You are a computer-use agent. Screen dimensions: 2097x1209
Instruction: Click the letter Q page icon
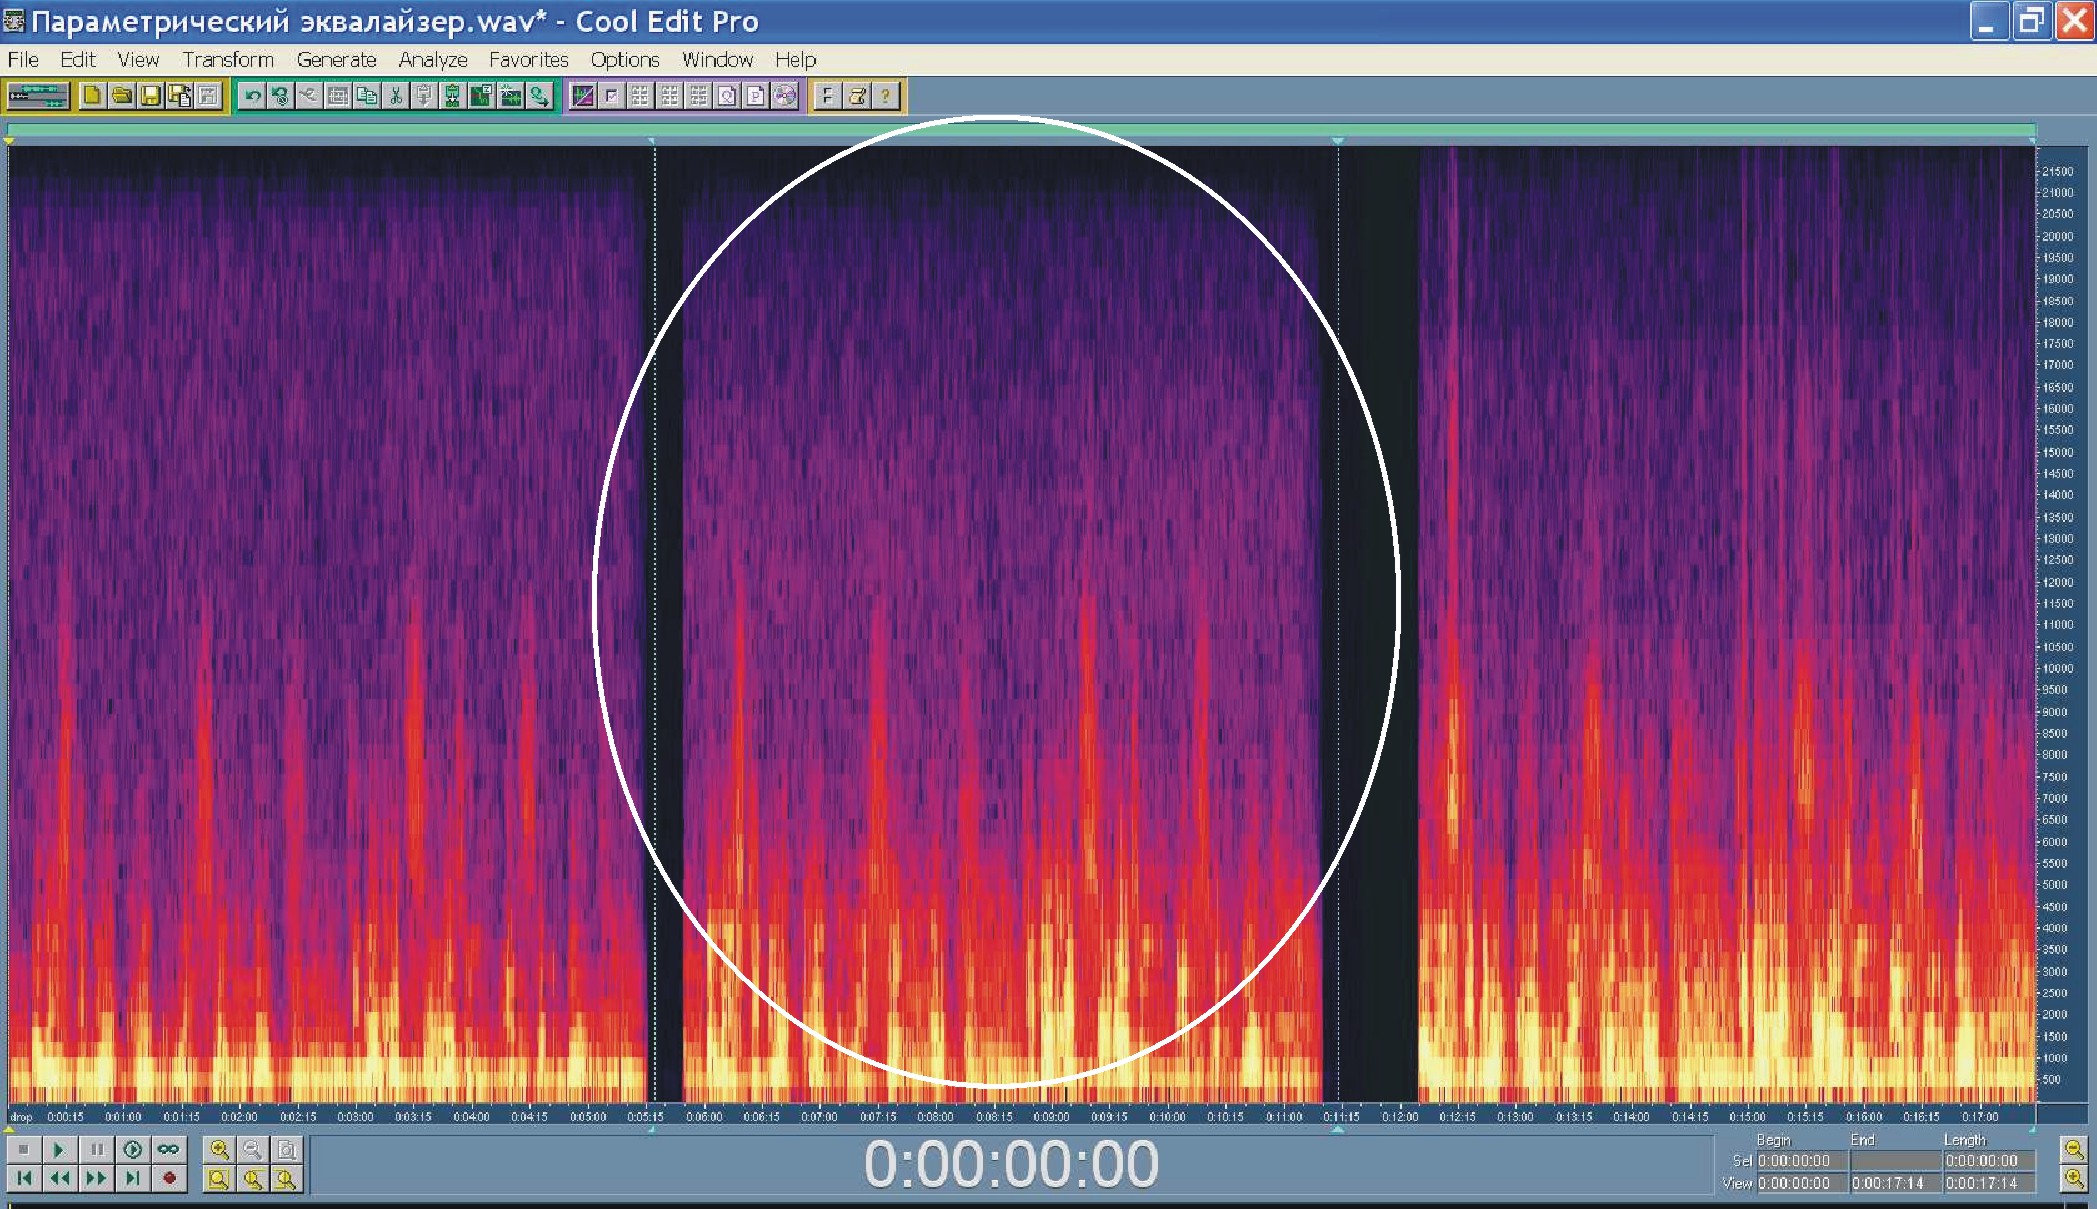[727, 96]
